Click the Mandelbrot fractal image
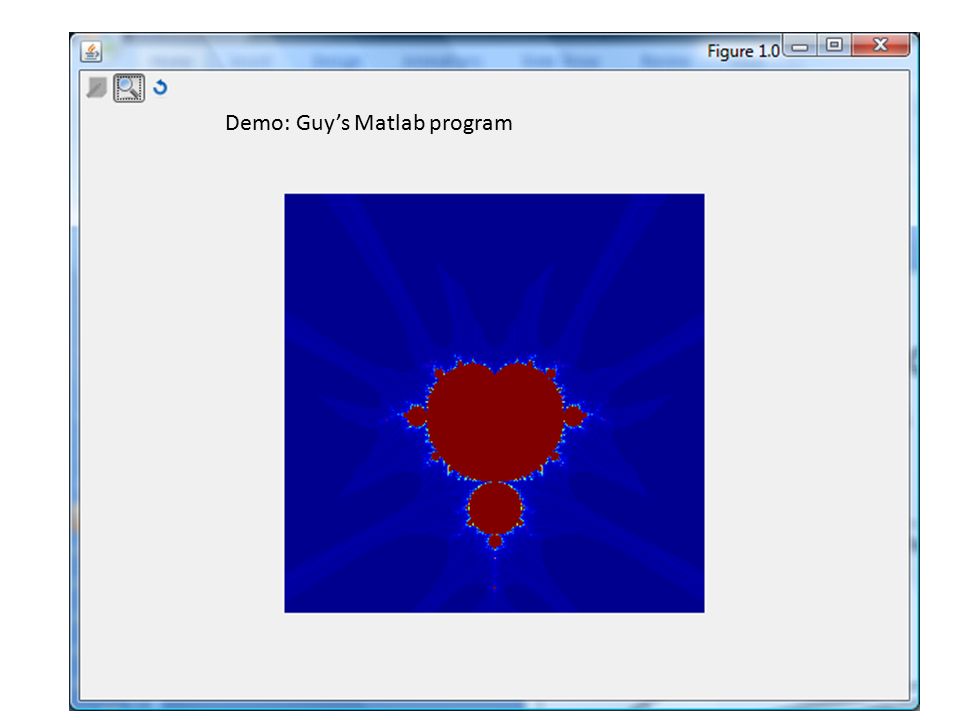Viewport: 960px width, 720px height. pos(494,403)
